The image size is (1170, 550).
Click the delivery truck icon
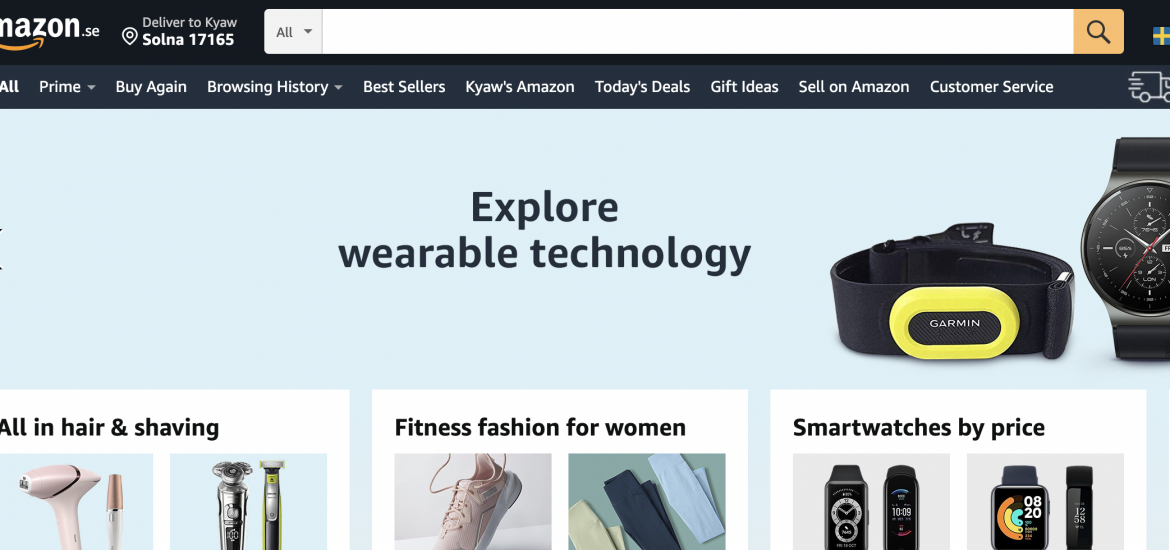click(x=1149, y=87)
